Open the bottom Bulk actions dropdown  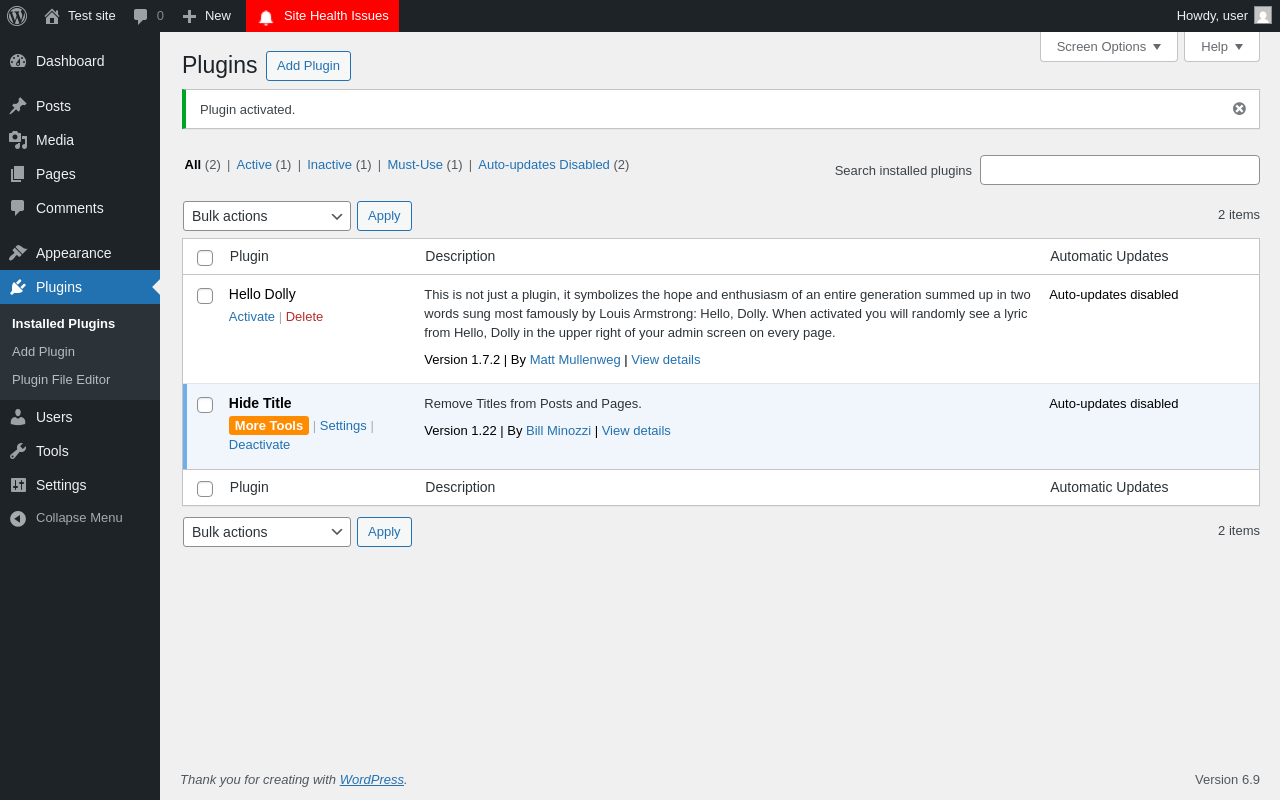point(267,532)
